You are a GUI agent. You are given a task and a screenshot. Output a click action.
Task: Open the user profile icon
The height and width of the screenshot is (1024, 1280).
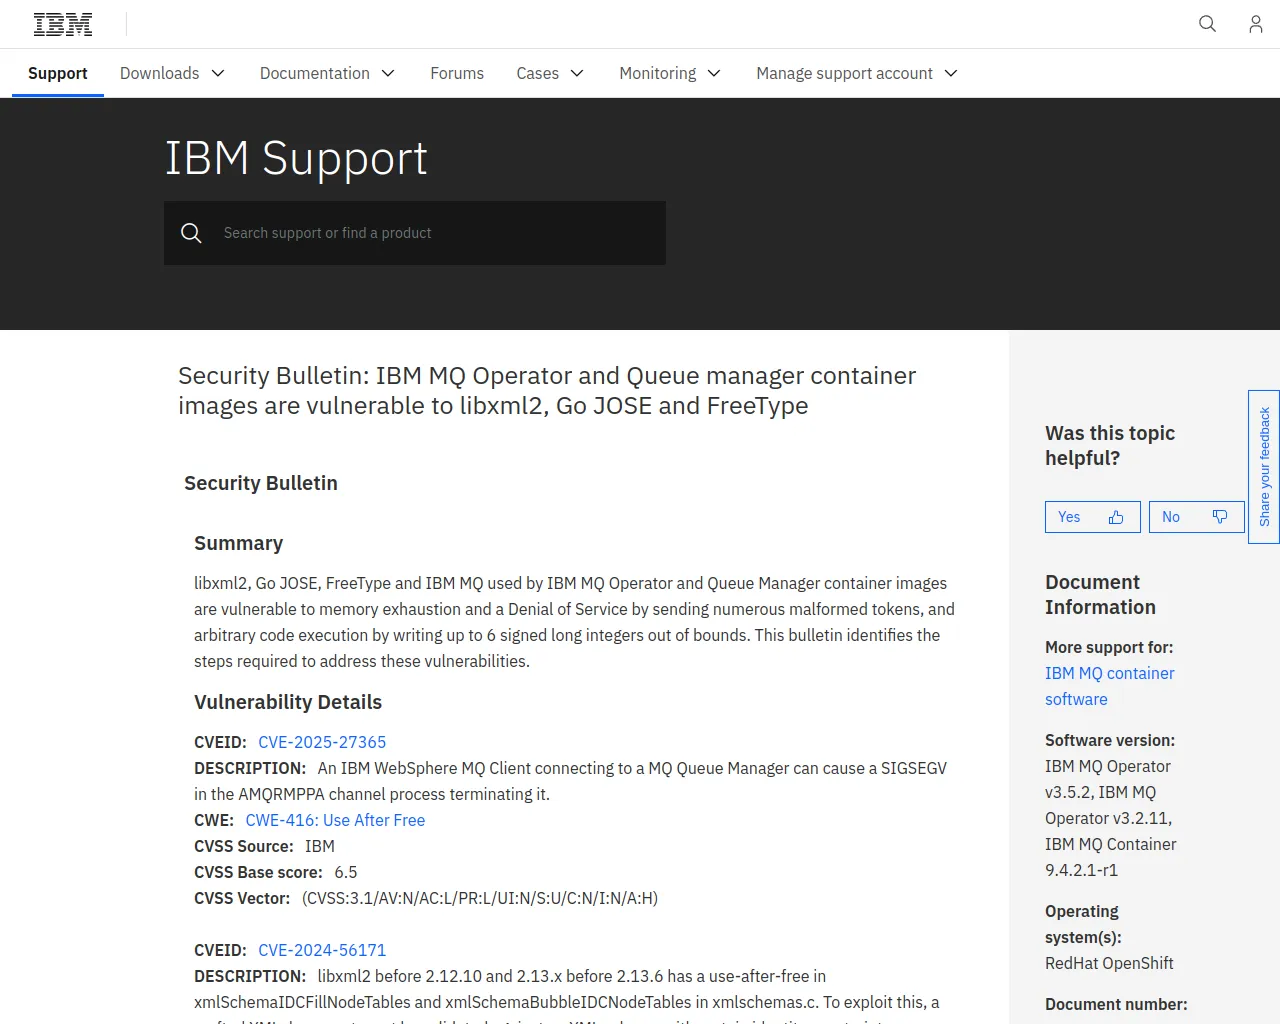coord(1255,24)
